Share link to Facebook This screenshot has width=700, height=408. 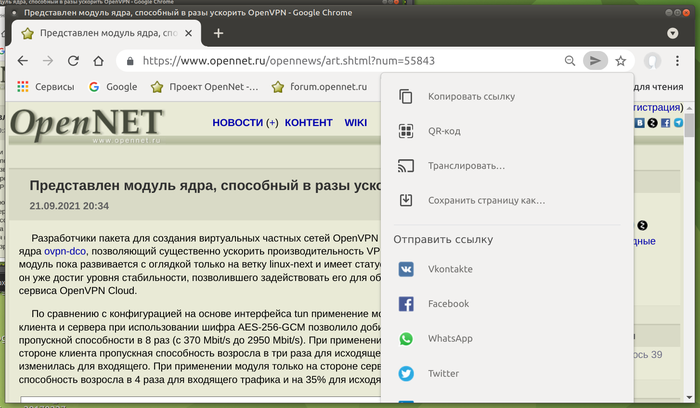[x=447, y=304]
